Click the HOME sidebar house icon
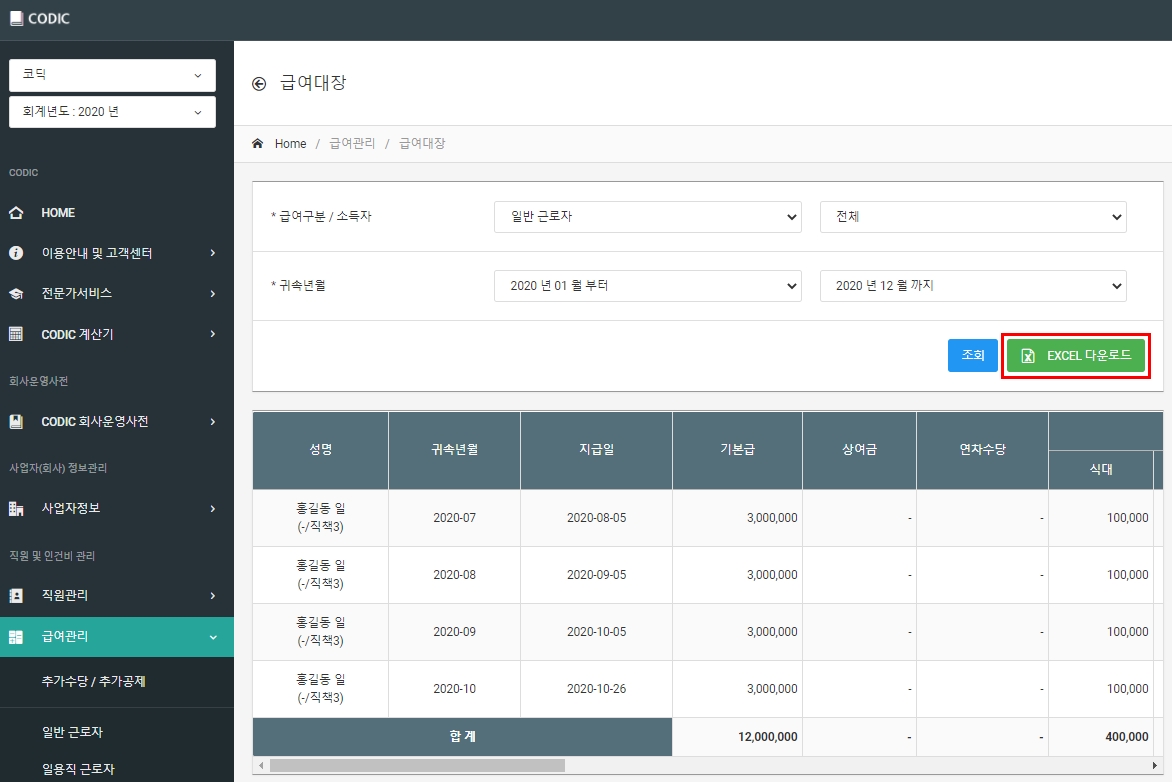The image size is (1172, 782). tap(16, 213)
